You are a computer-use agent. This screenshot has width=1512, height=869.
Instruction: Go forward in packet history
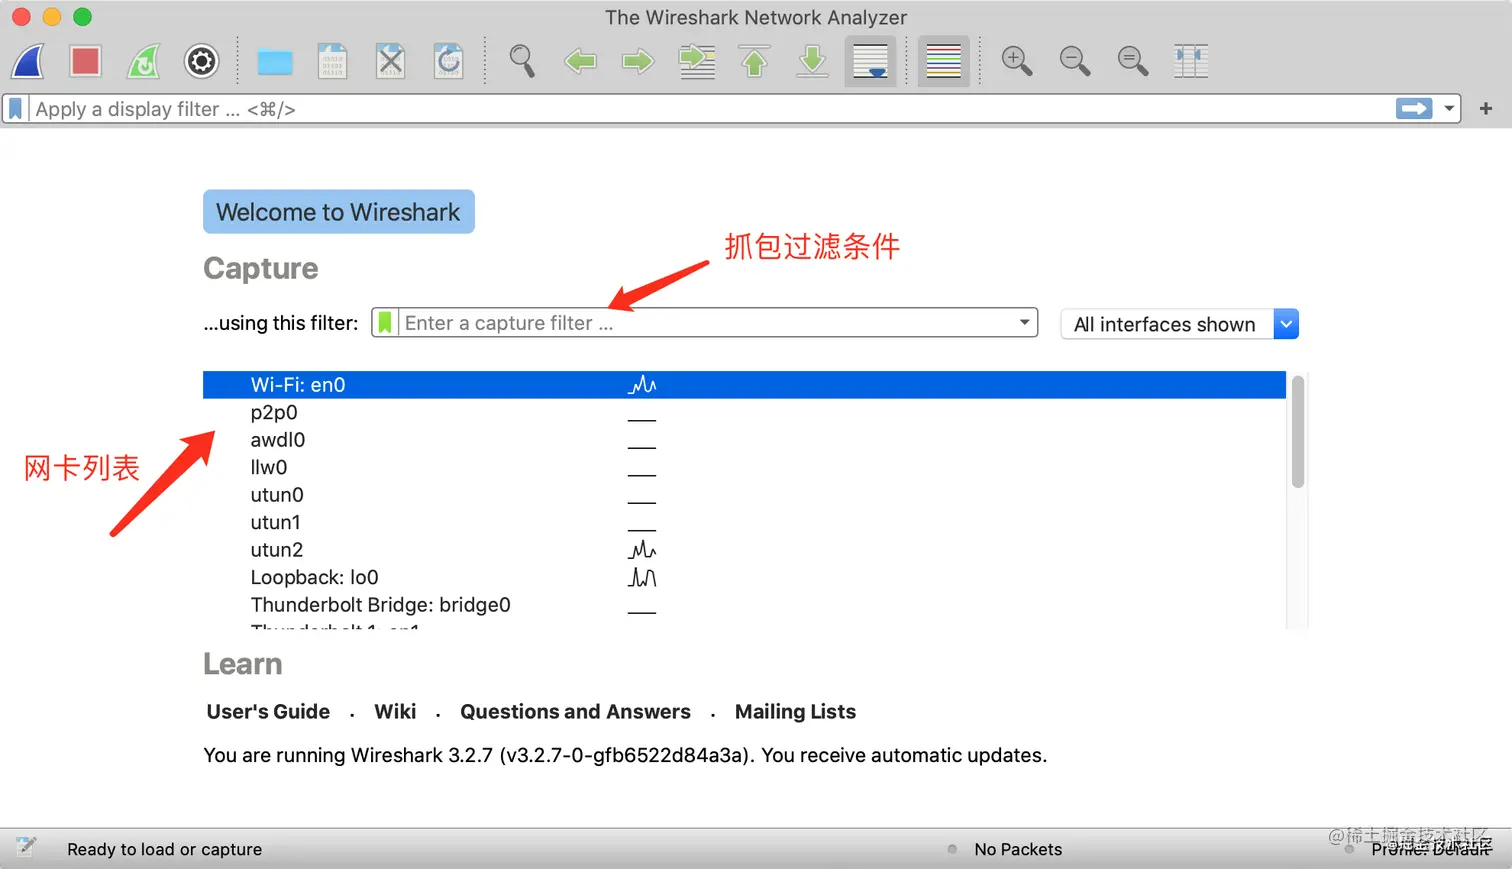(638, 62)
